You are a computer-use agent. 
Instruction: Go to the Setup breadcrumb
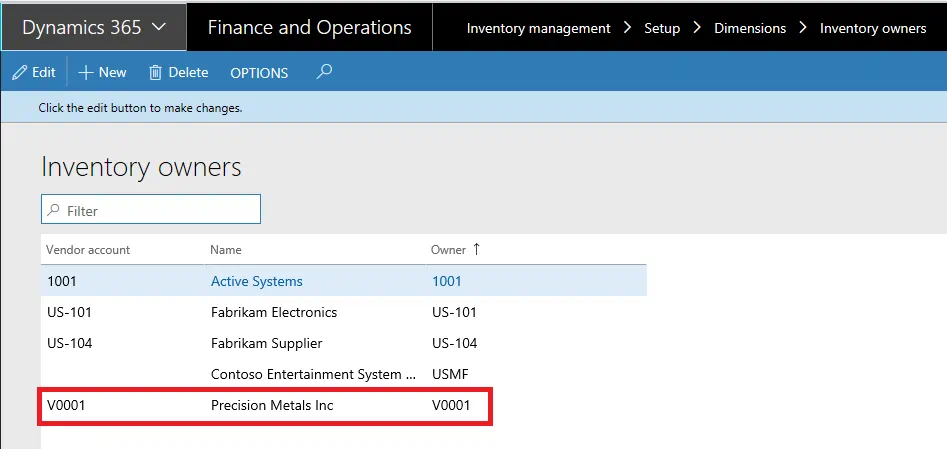point(662,28)
